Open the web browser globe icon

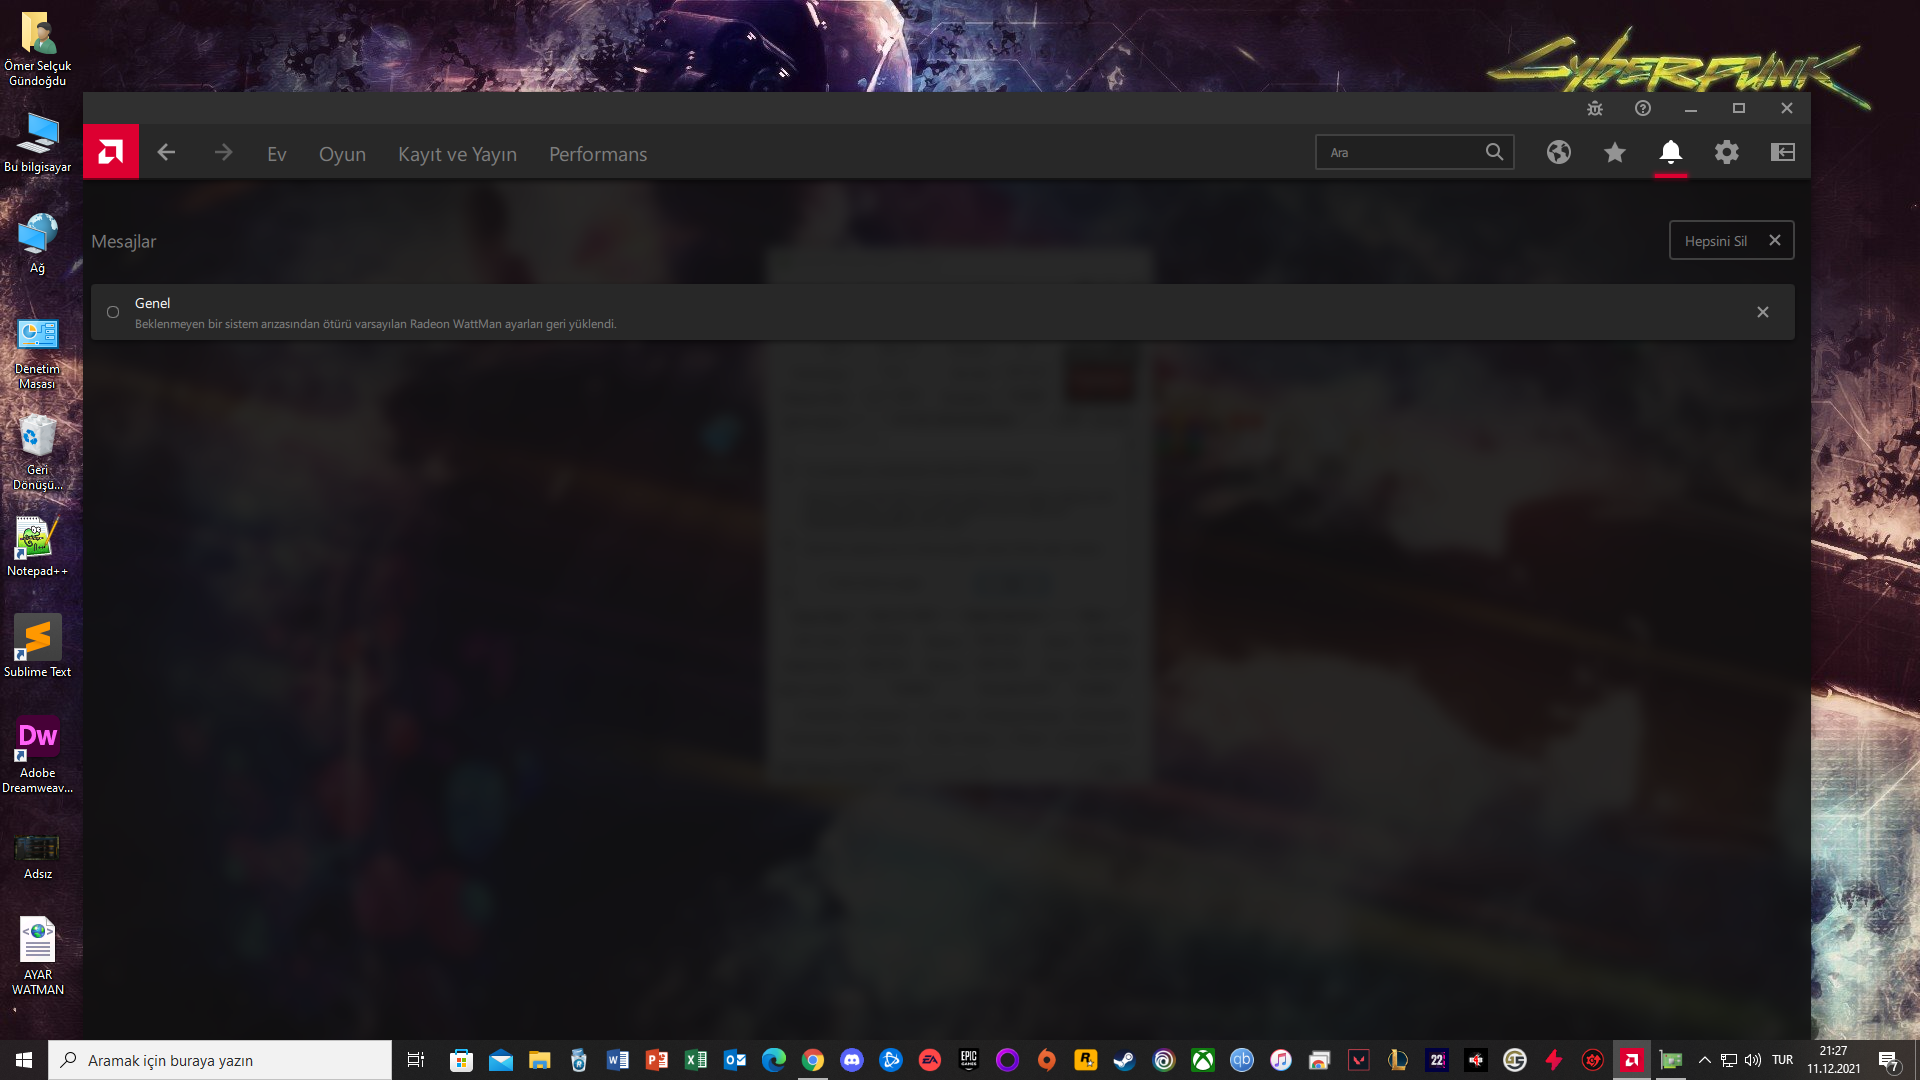coord(1558,152)
